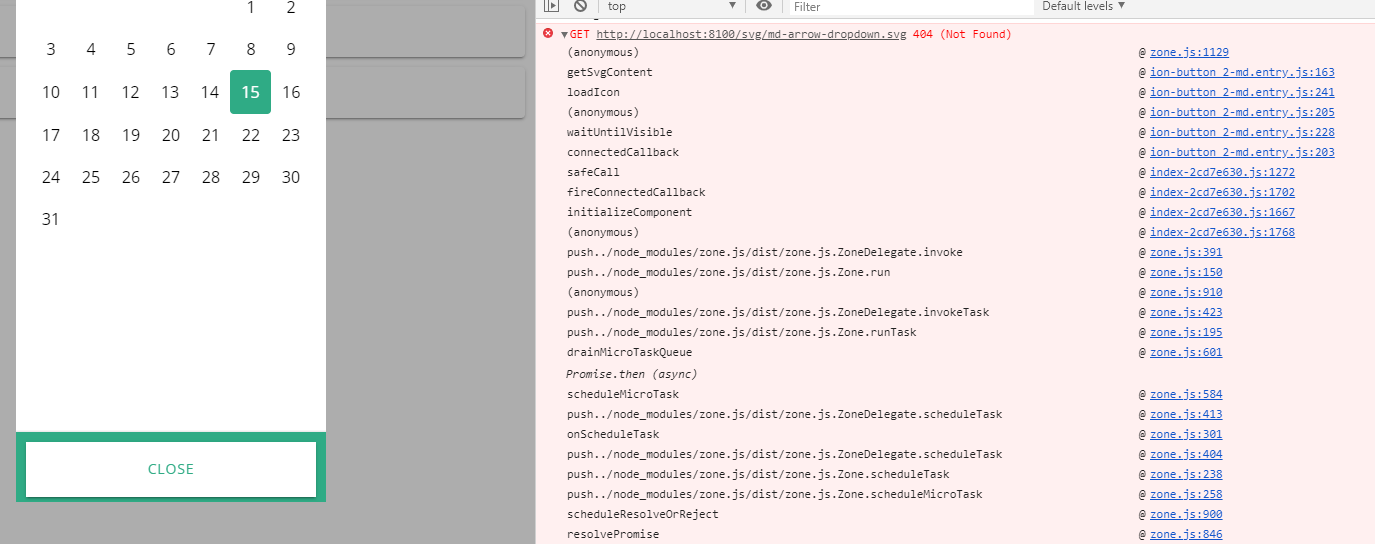Open source link ion-button_2-md.entry.js:241
Image resolution: width=1375 pixels, height=544 pixels.
pyautogui.click(x=1242, y=92)
